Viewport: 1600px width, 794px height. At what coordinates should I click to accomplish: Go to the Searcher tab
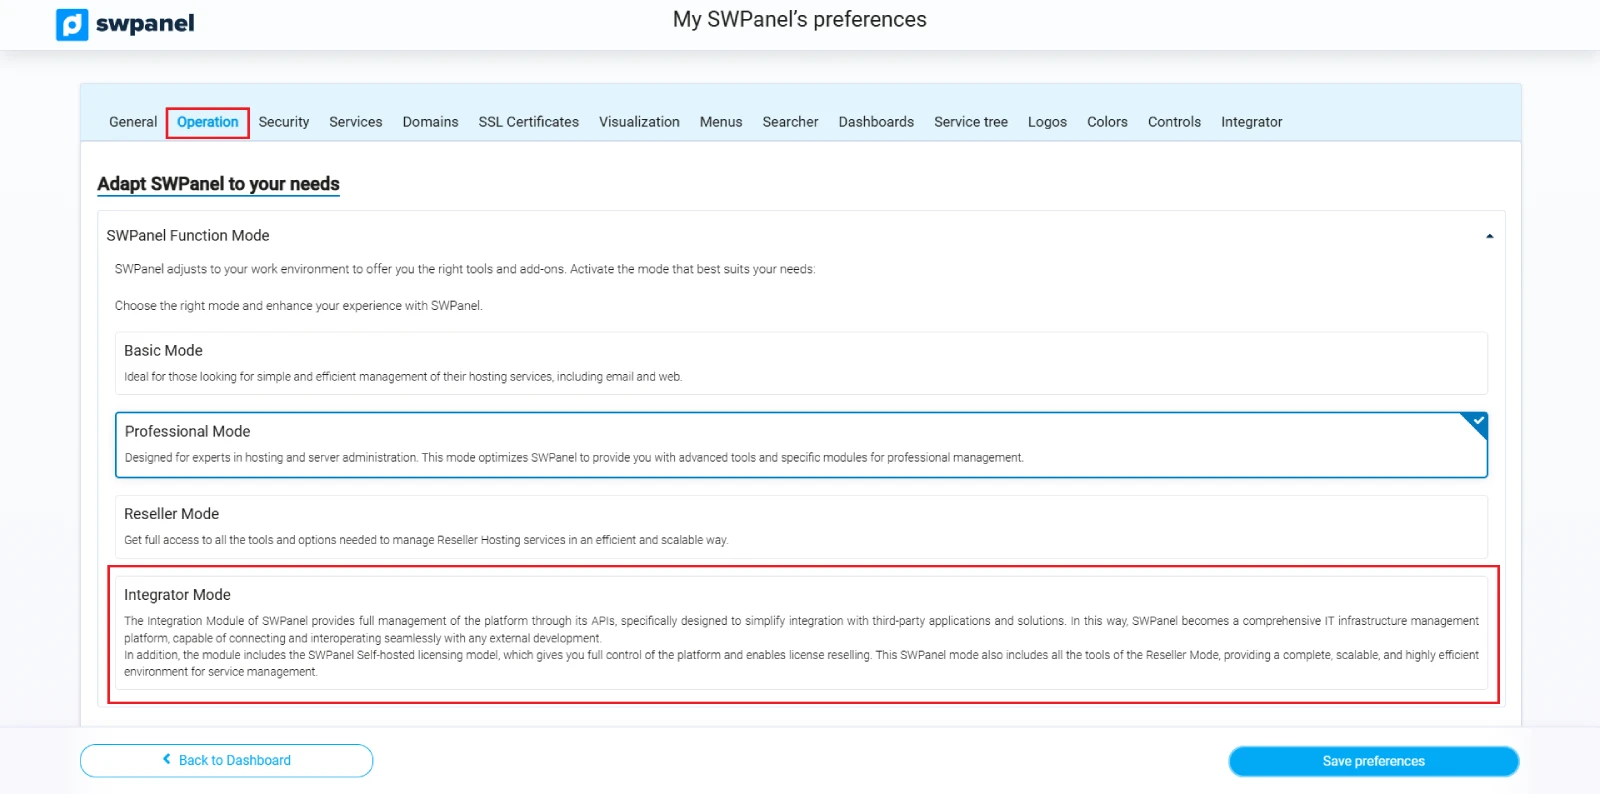click(x=790, y=122)
